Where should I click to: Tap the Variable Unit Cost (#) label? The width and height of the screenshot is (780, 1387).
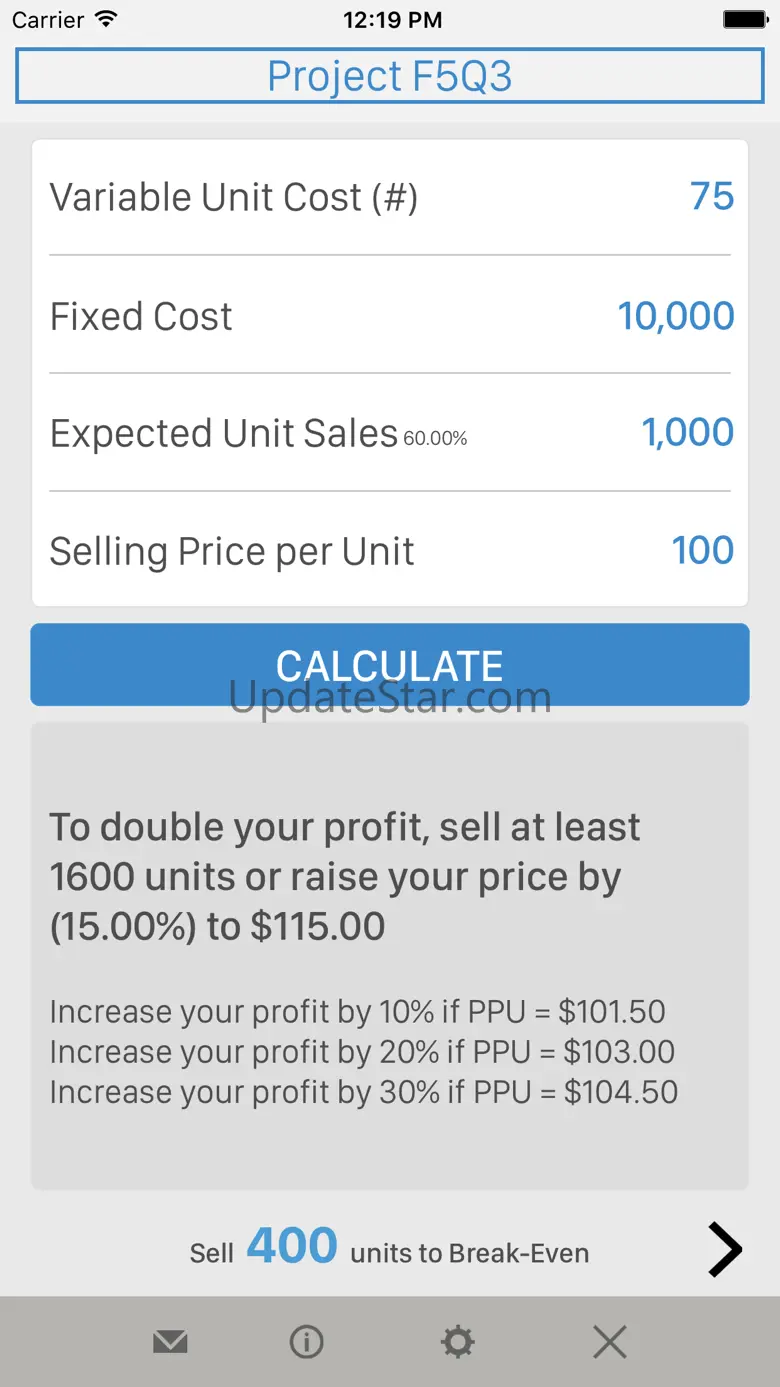coord(234,197)
